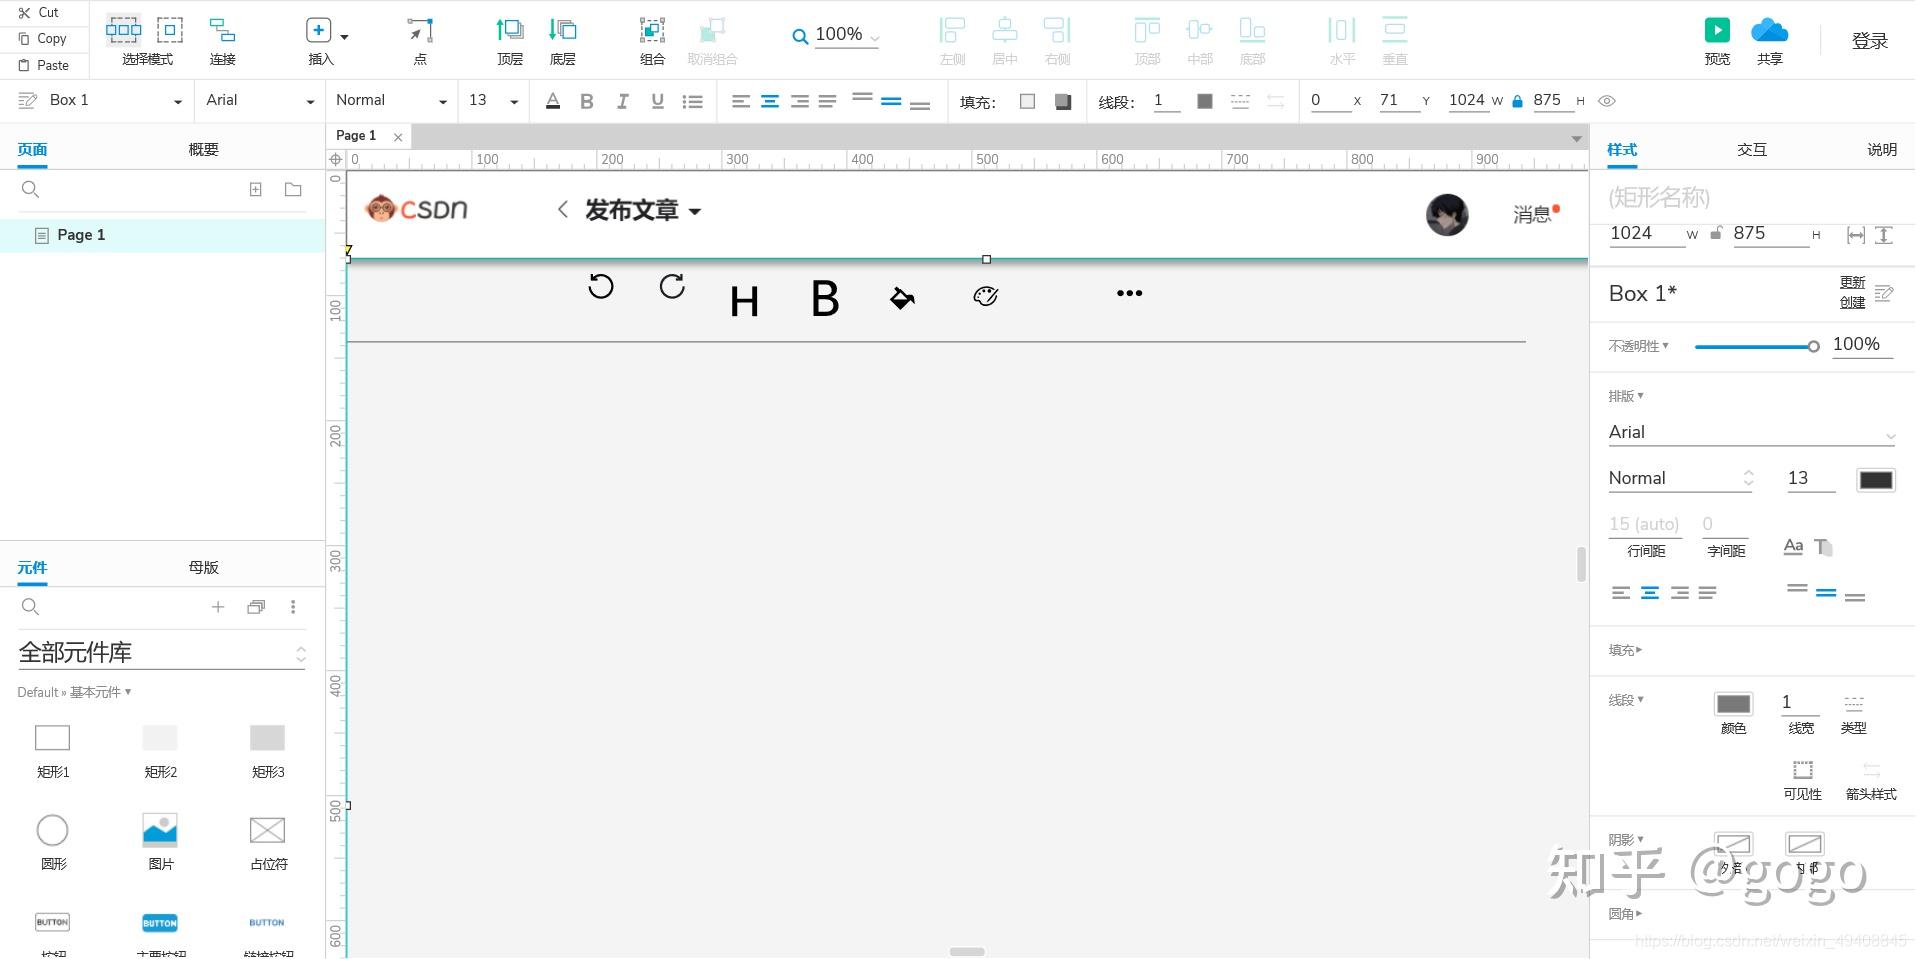Click the 登录 login button

[1870, 41]
